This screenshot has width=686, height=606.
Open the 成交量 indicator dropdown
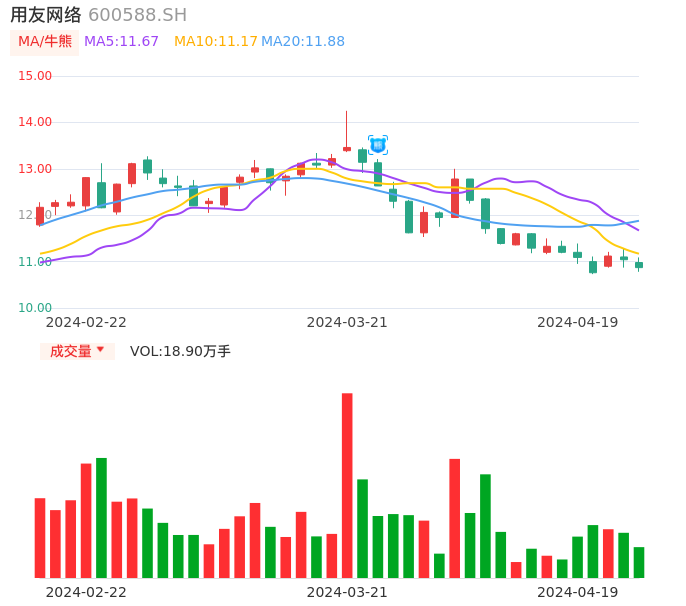[x=77, y=351]
